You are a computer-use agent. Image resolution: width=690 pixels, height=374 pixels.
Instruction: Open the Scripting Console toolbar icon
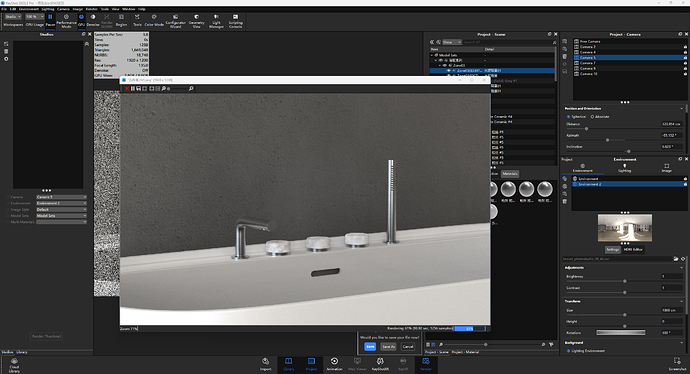235,21
